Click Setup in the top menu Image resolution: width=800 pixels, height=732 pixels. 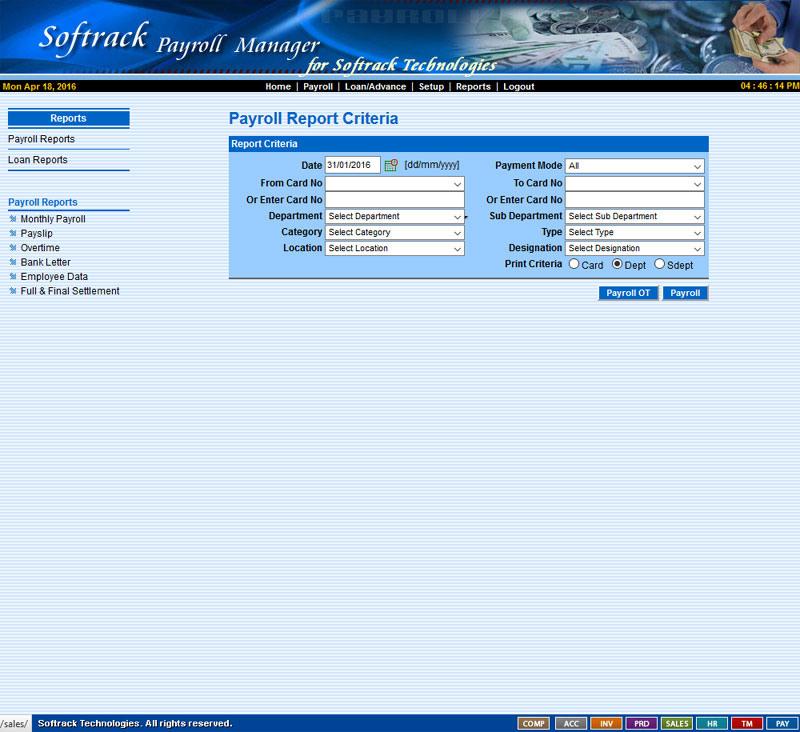coord(431,87)
